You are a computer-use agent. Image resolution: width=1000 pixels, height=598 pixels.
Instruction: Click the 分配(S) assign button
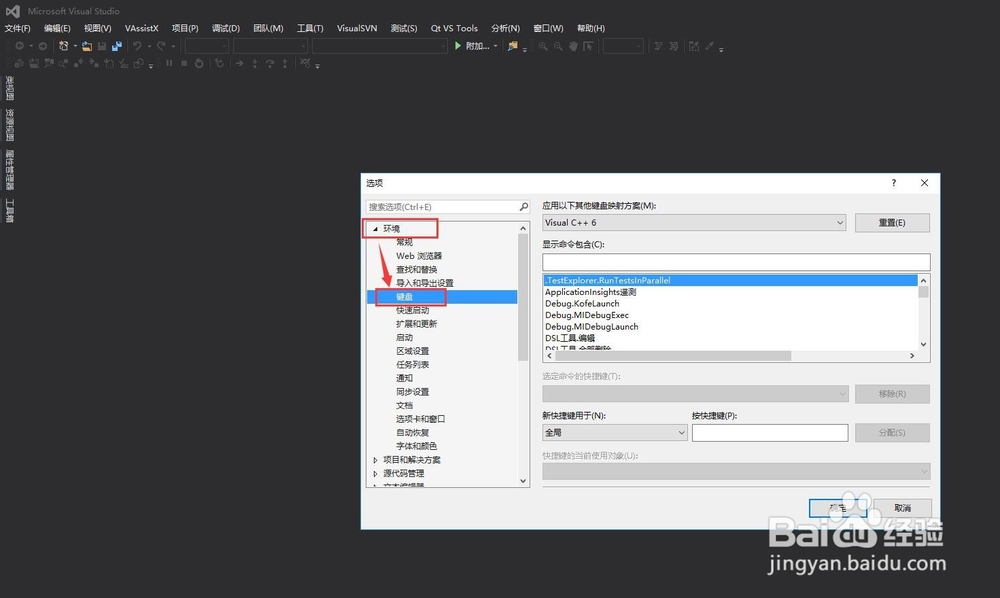pyautogui.click(x=892, y=432)
